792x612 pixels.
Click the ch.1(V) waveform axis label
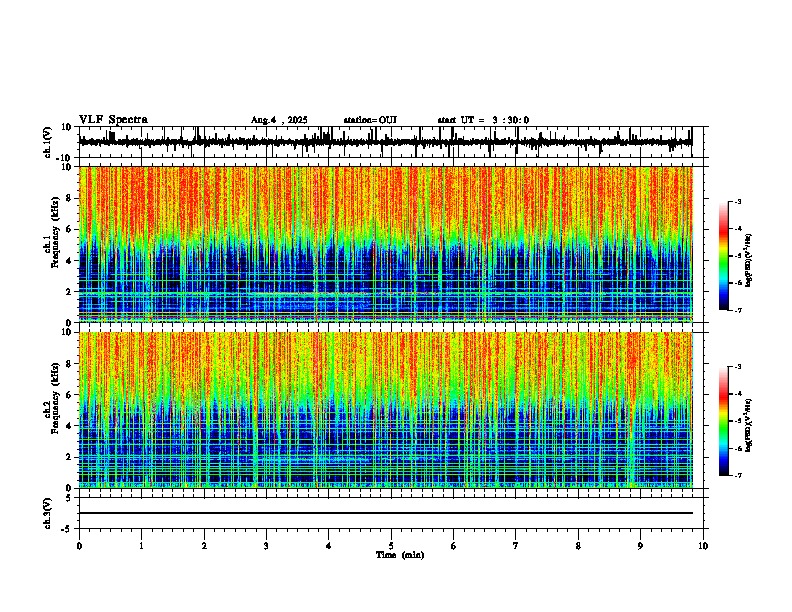[x=48, y=142]
